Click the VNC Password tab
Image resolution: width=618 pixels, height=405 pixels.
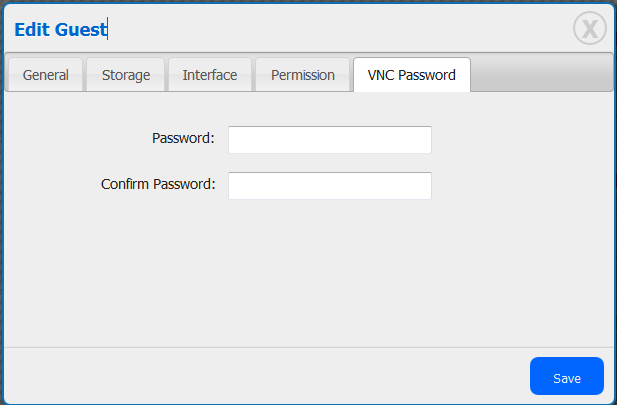tap(412, 75)
